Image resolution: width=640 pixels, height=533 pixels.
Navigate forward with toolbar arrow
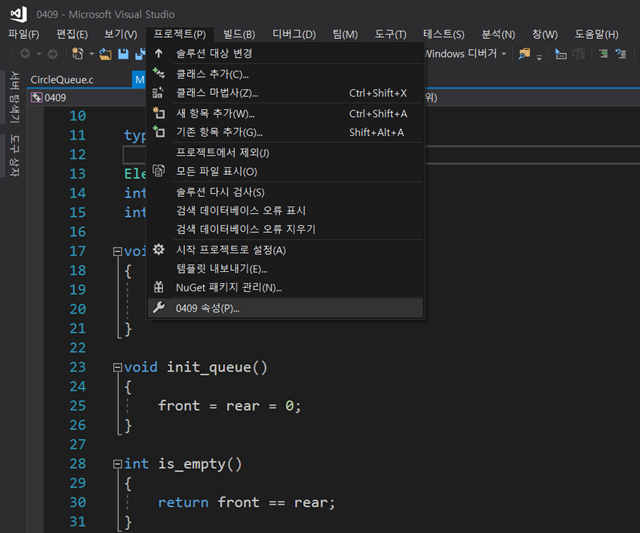coord(53,53)
